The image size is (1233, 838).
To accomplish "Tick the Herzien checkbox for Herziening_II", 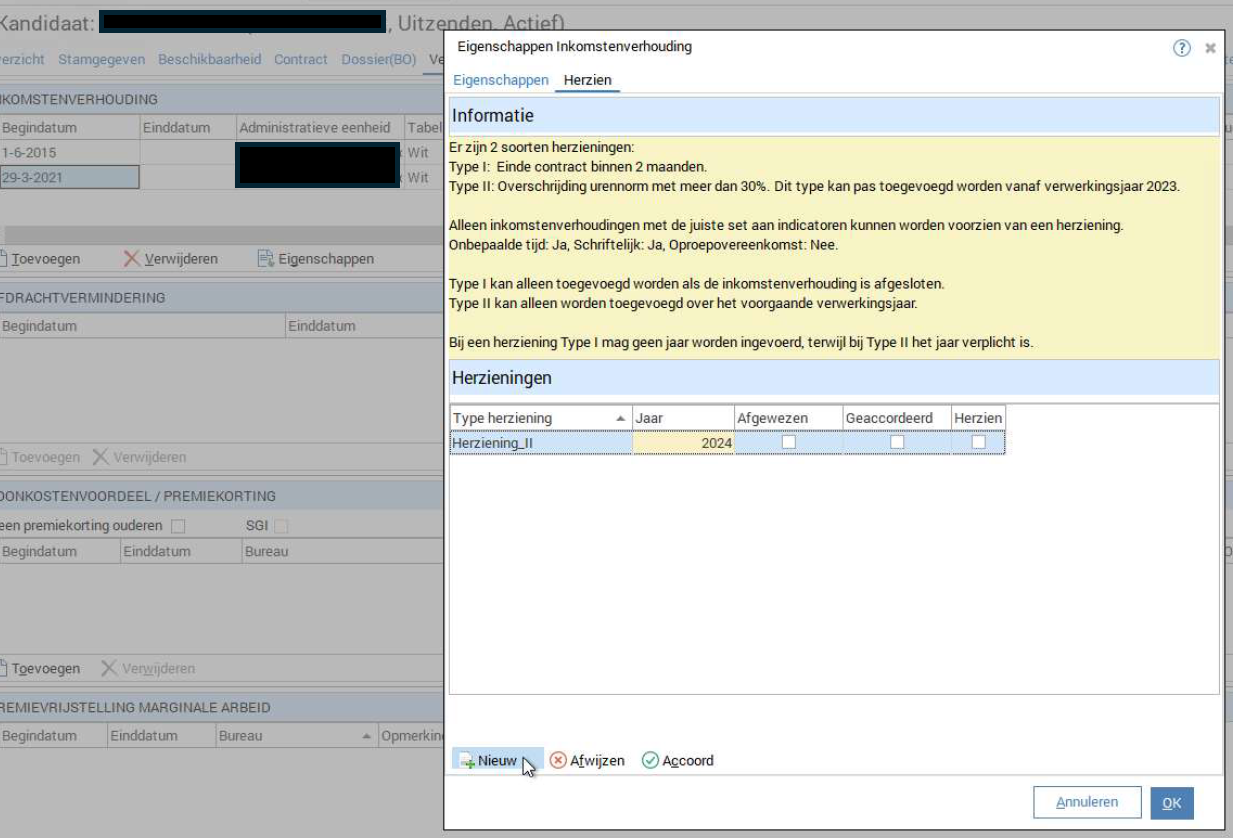I will click(x=978, y=442).
